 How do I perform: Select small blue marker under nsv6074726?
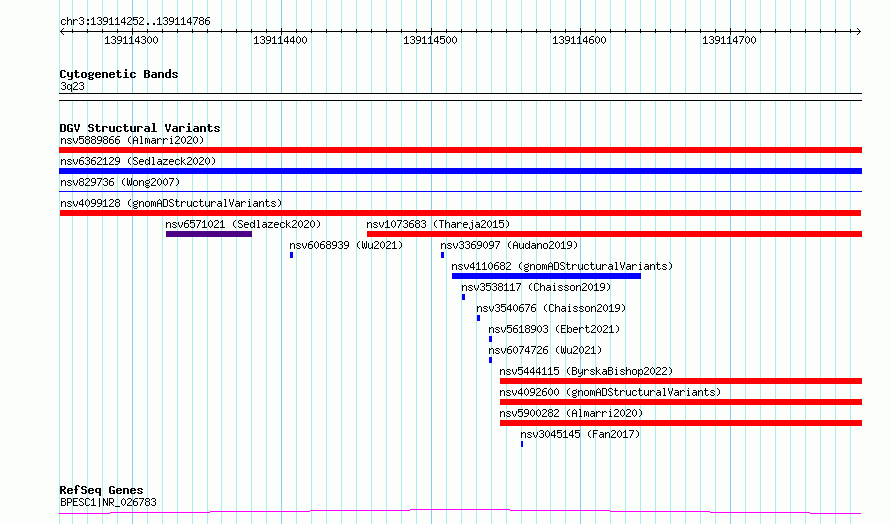click(x=490, y=360)
